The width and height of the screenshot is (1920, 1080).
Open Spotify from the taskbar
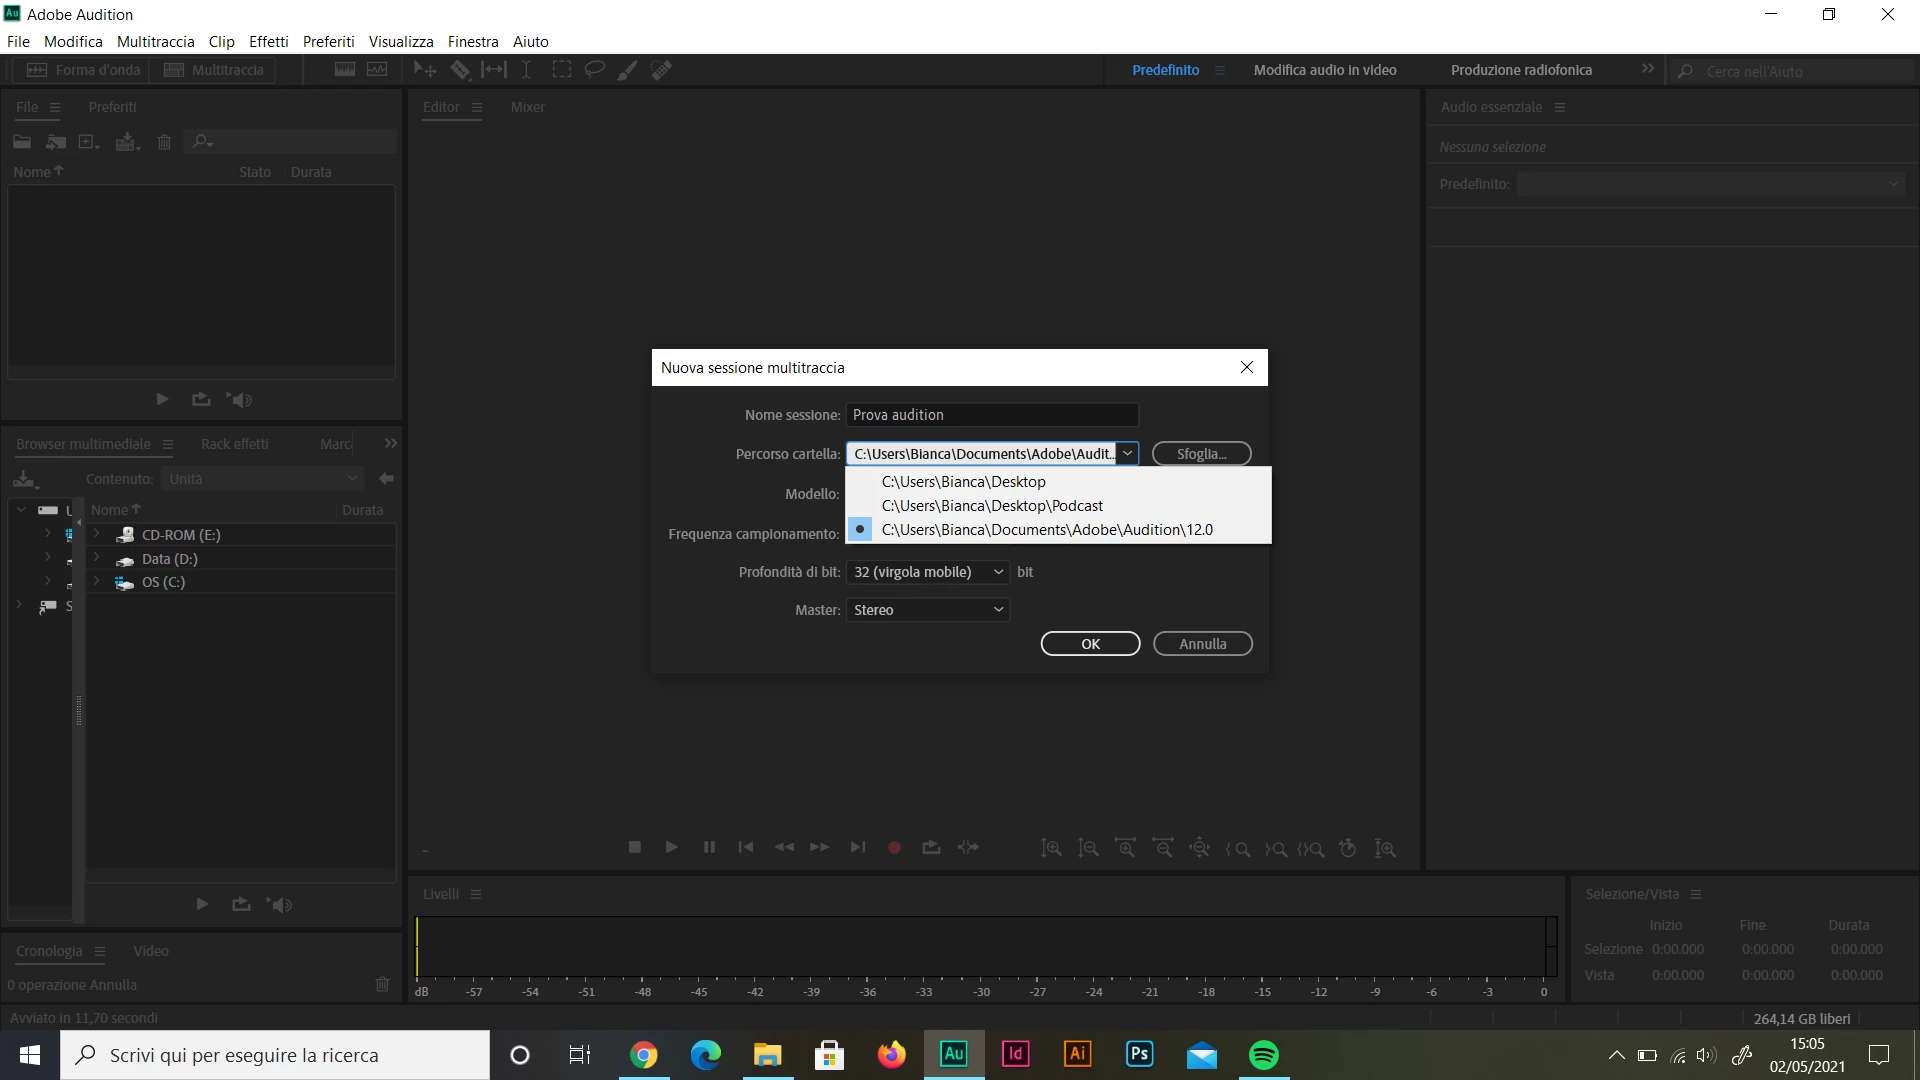pos(1264,1055)
